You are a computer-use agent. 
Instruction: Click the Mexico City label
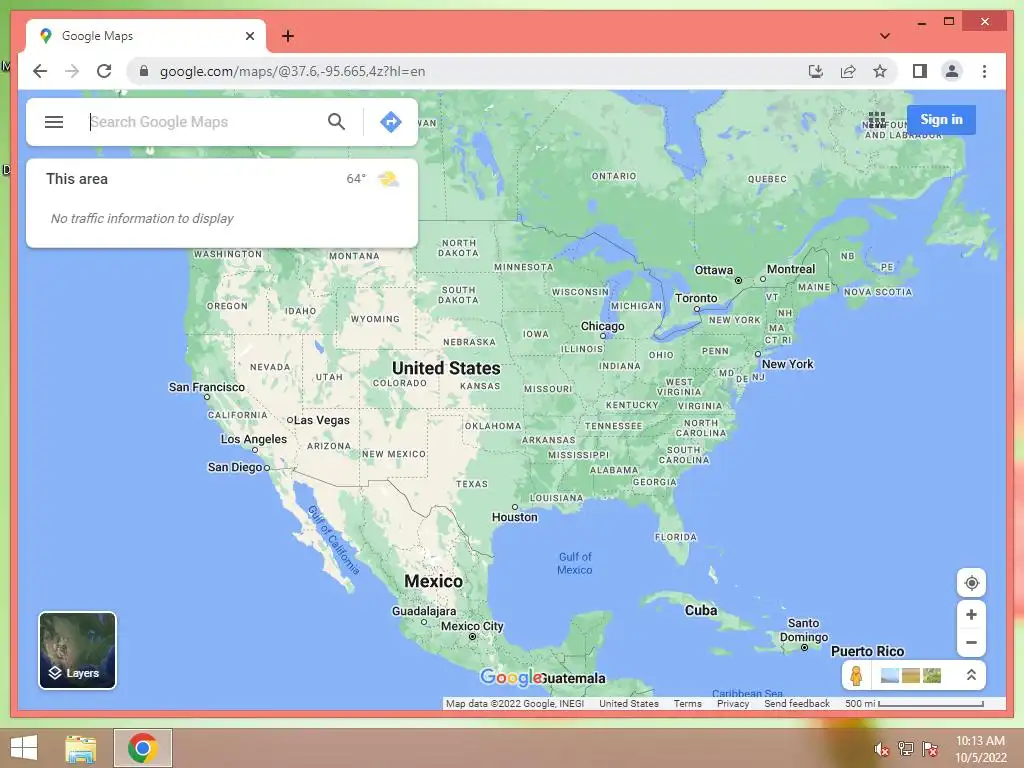coord(472,626)
